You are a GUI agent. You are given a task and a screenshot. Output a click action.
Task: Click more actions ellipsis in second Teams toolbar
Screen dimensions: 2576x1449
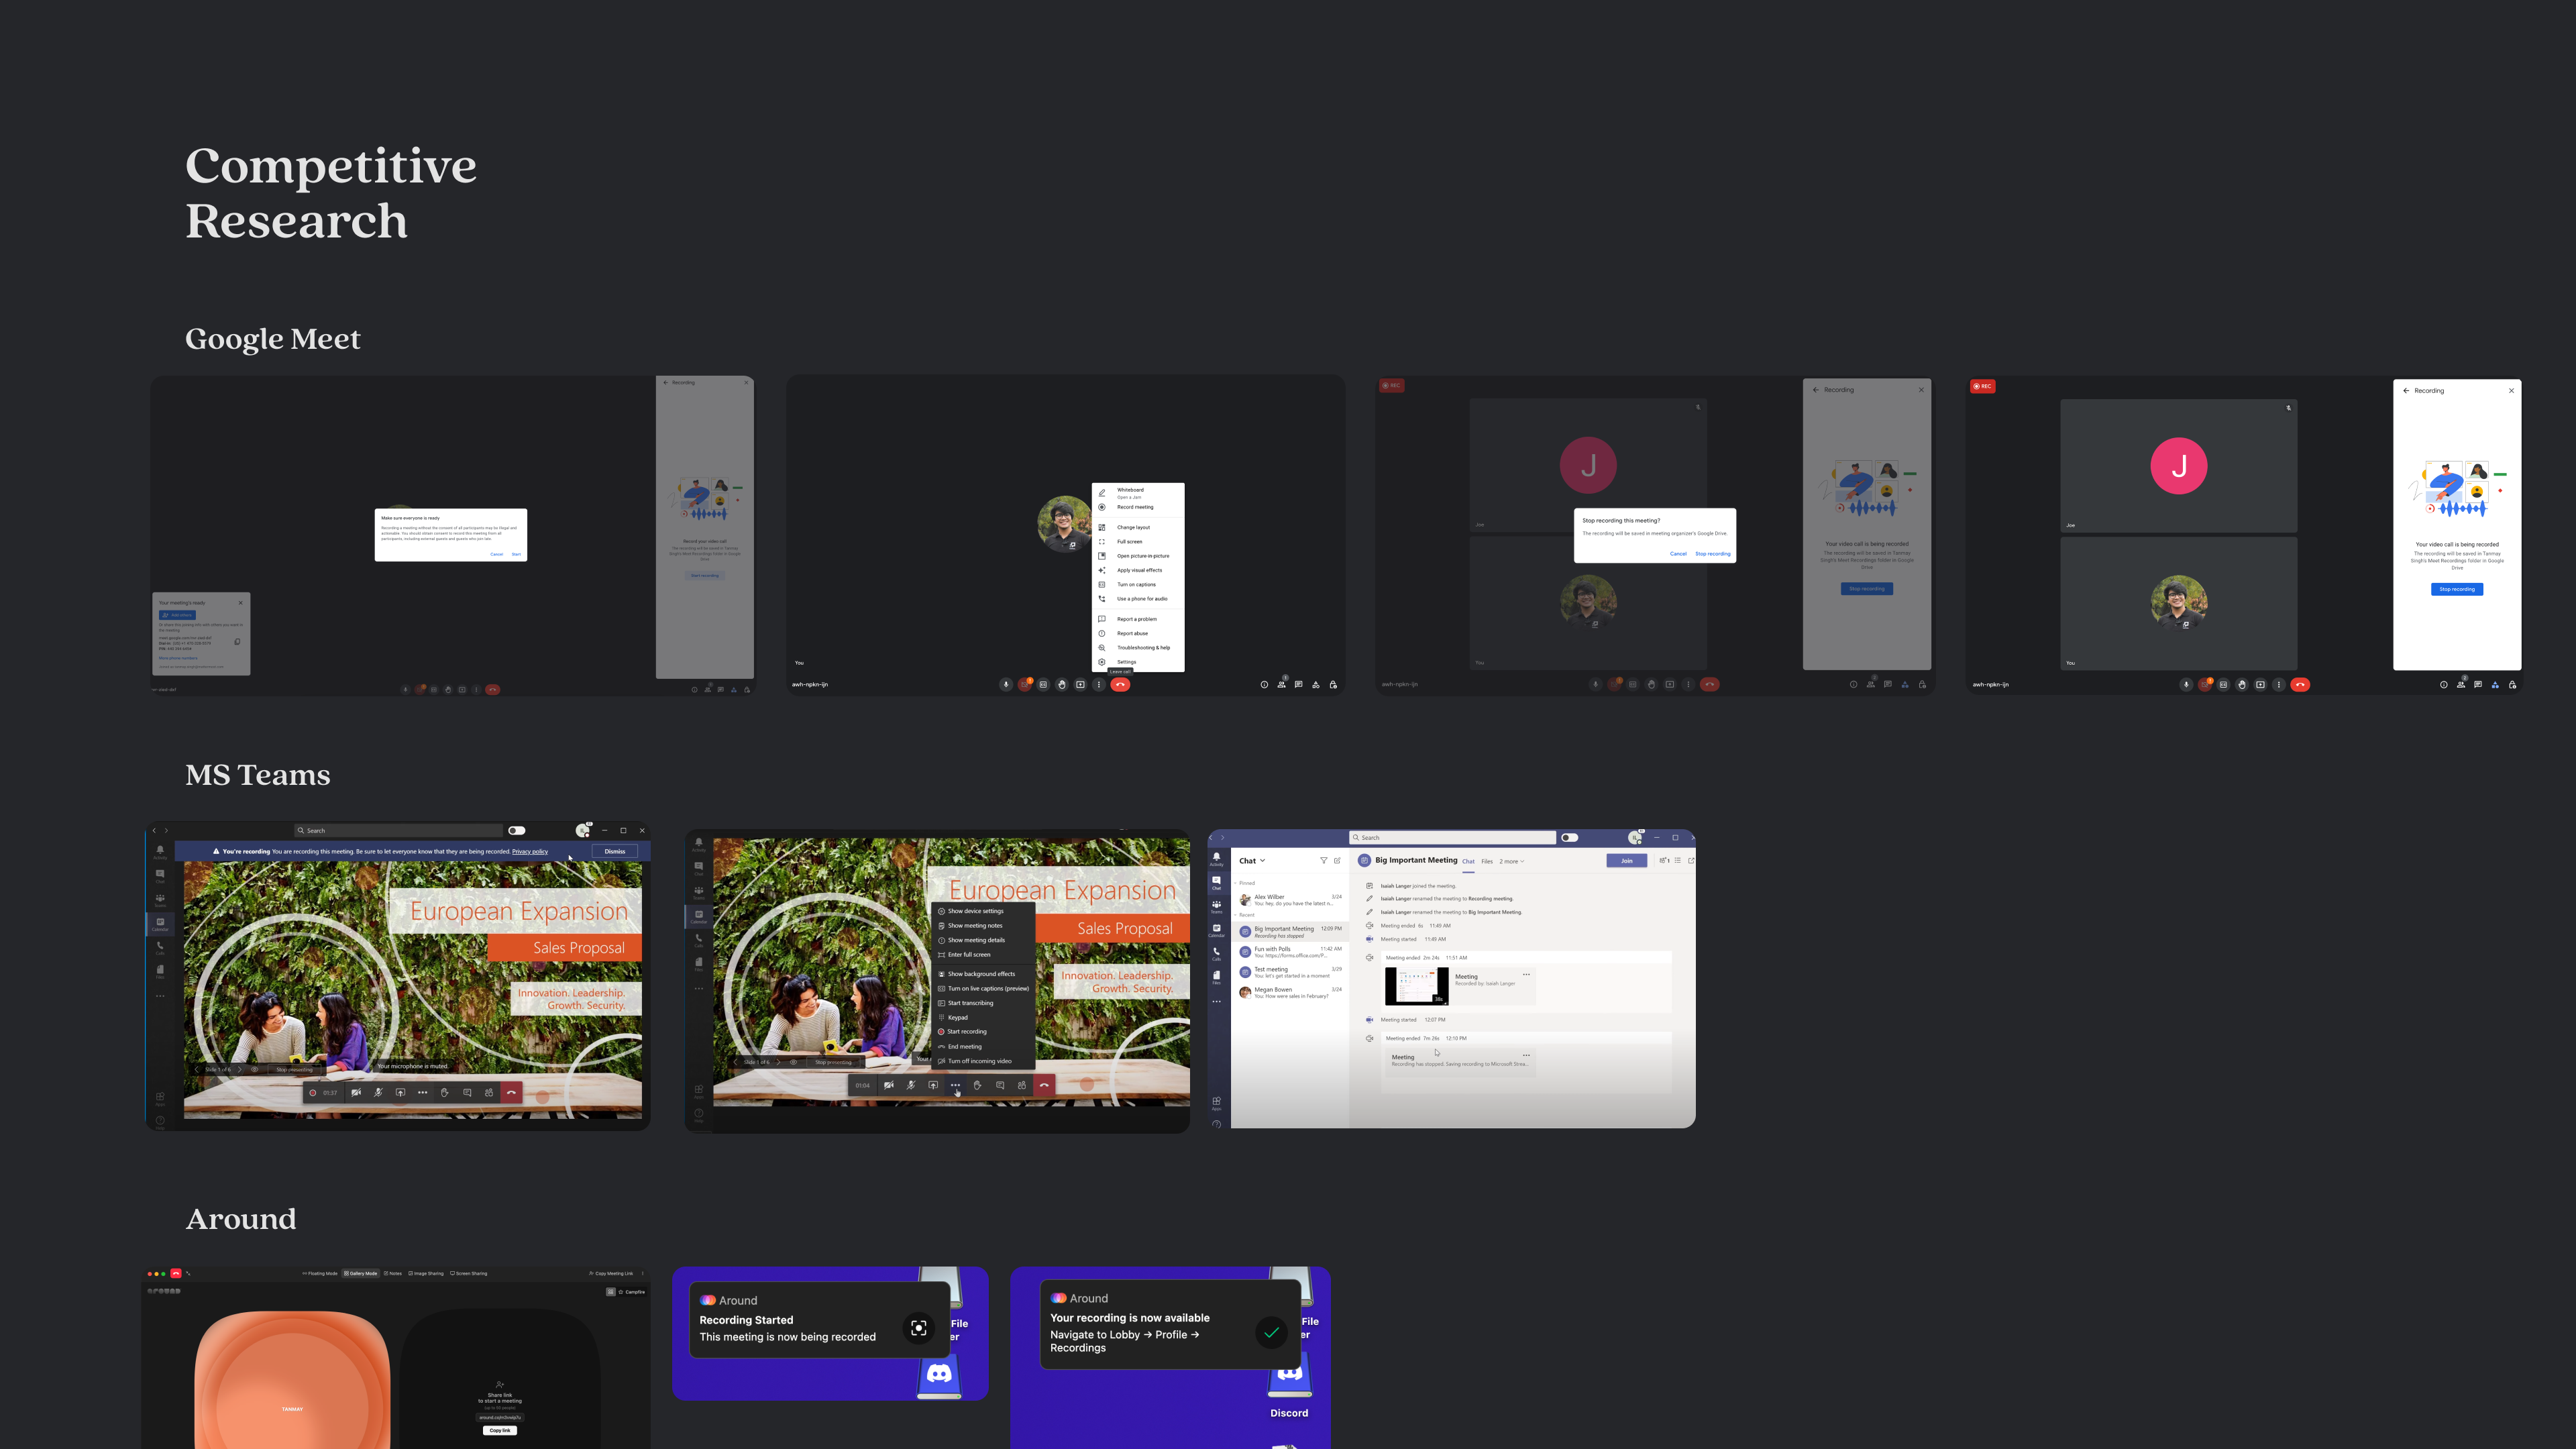point(955,1085)
